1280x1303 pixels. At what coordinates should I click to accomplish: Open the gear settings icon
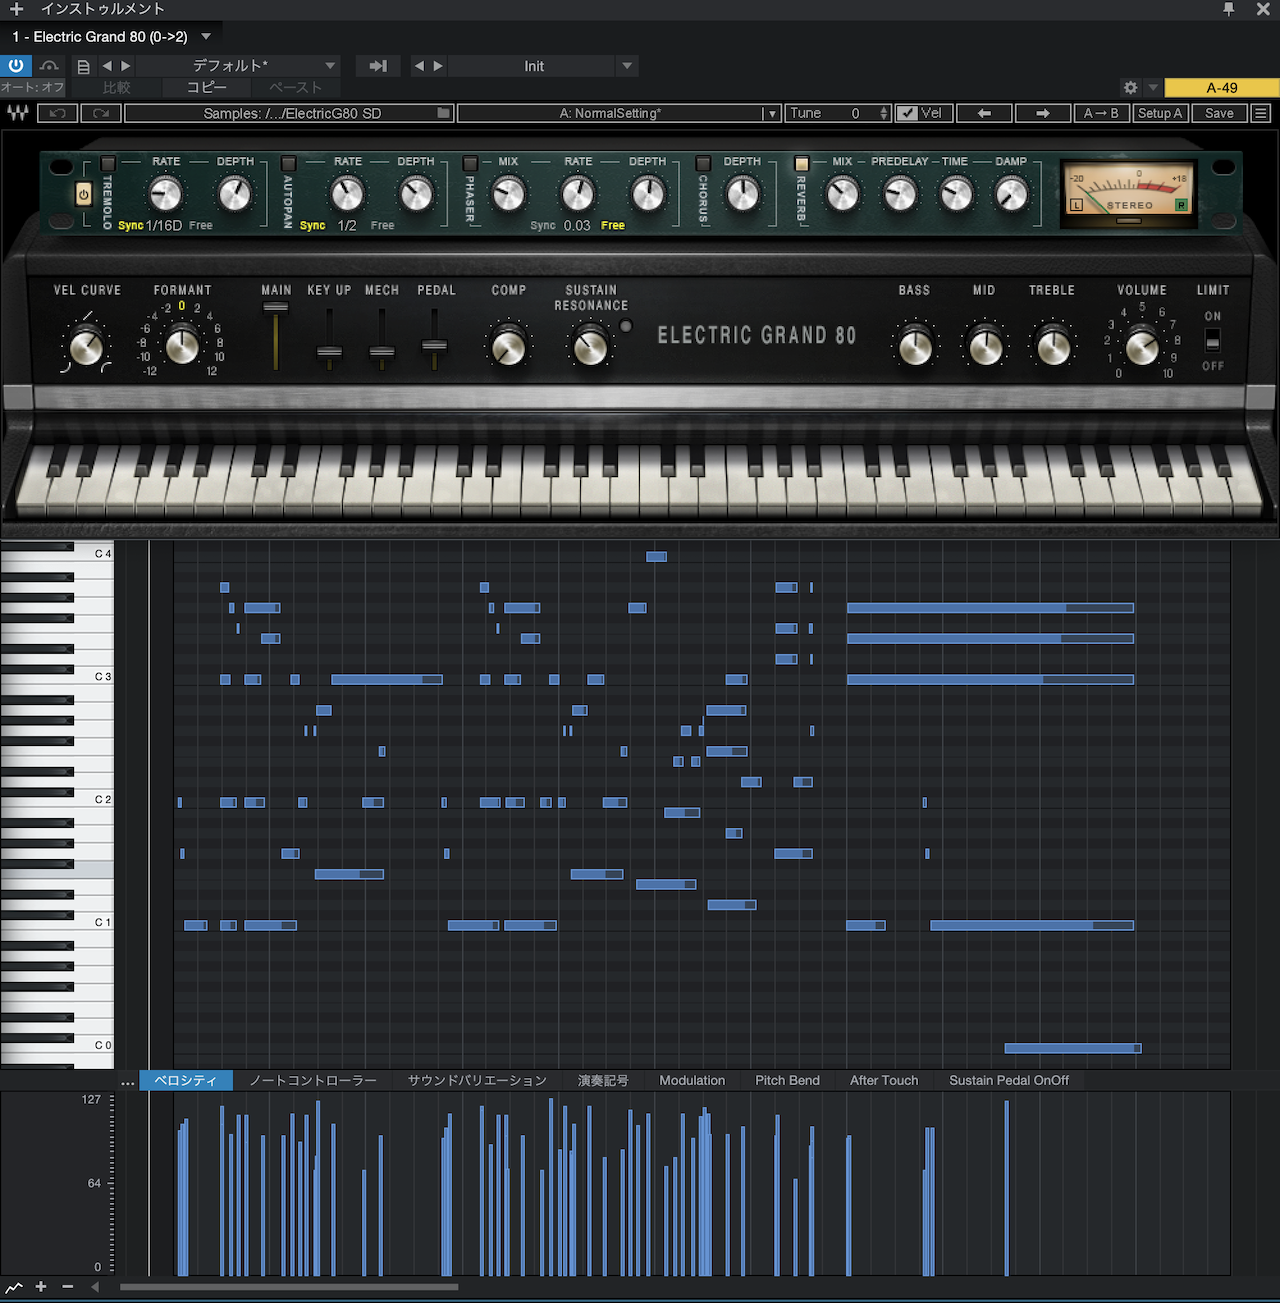(1131, 87)
